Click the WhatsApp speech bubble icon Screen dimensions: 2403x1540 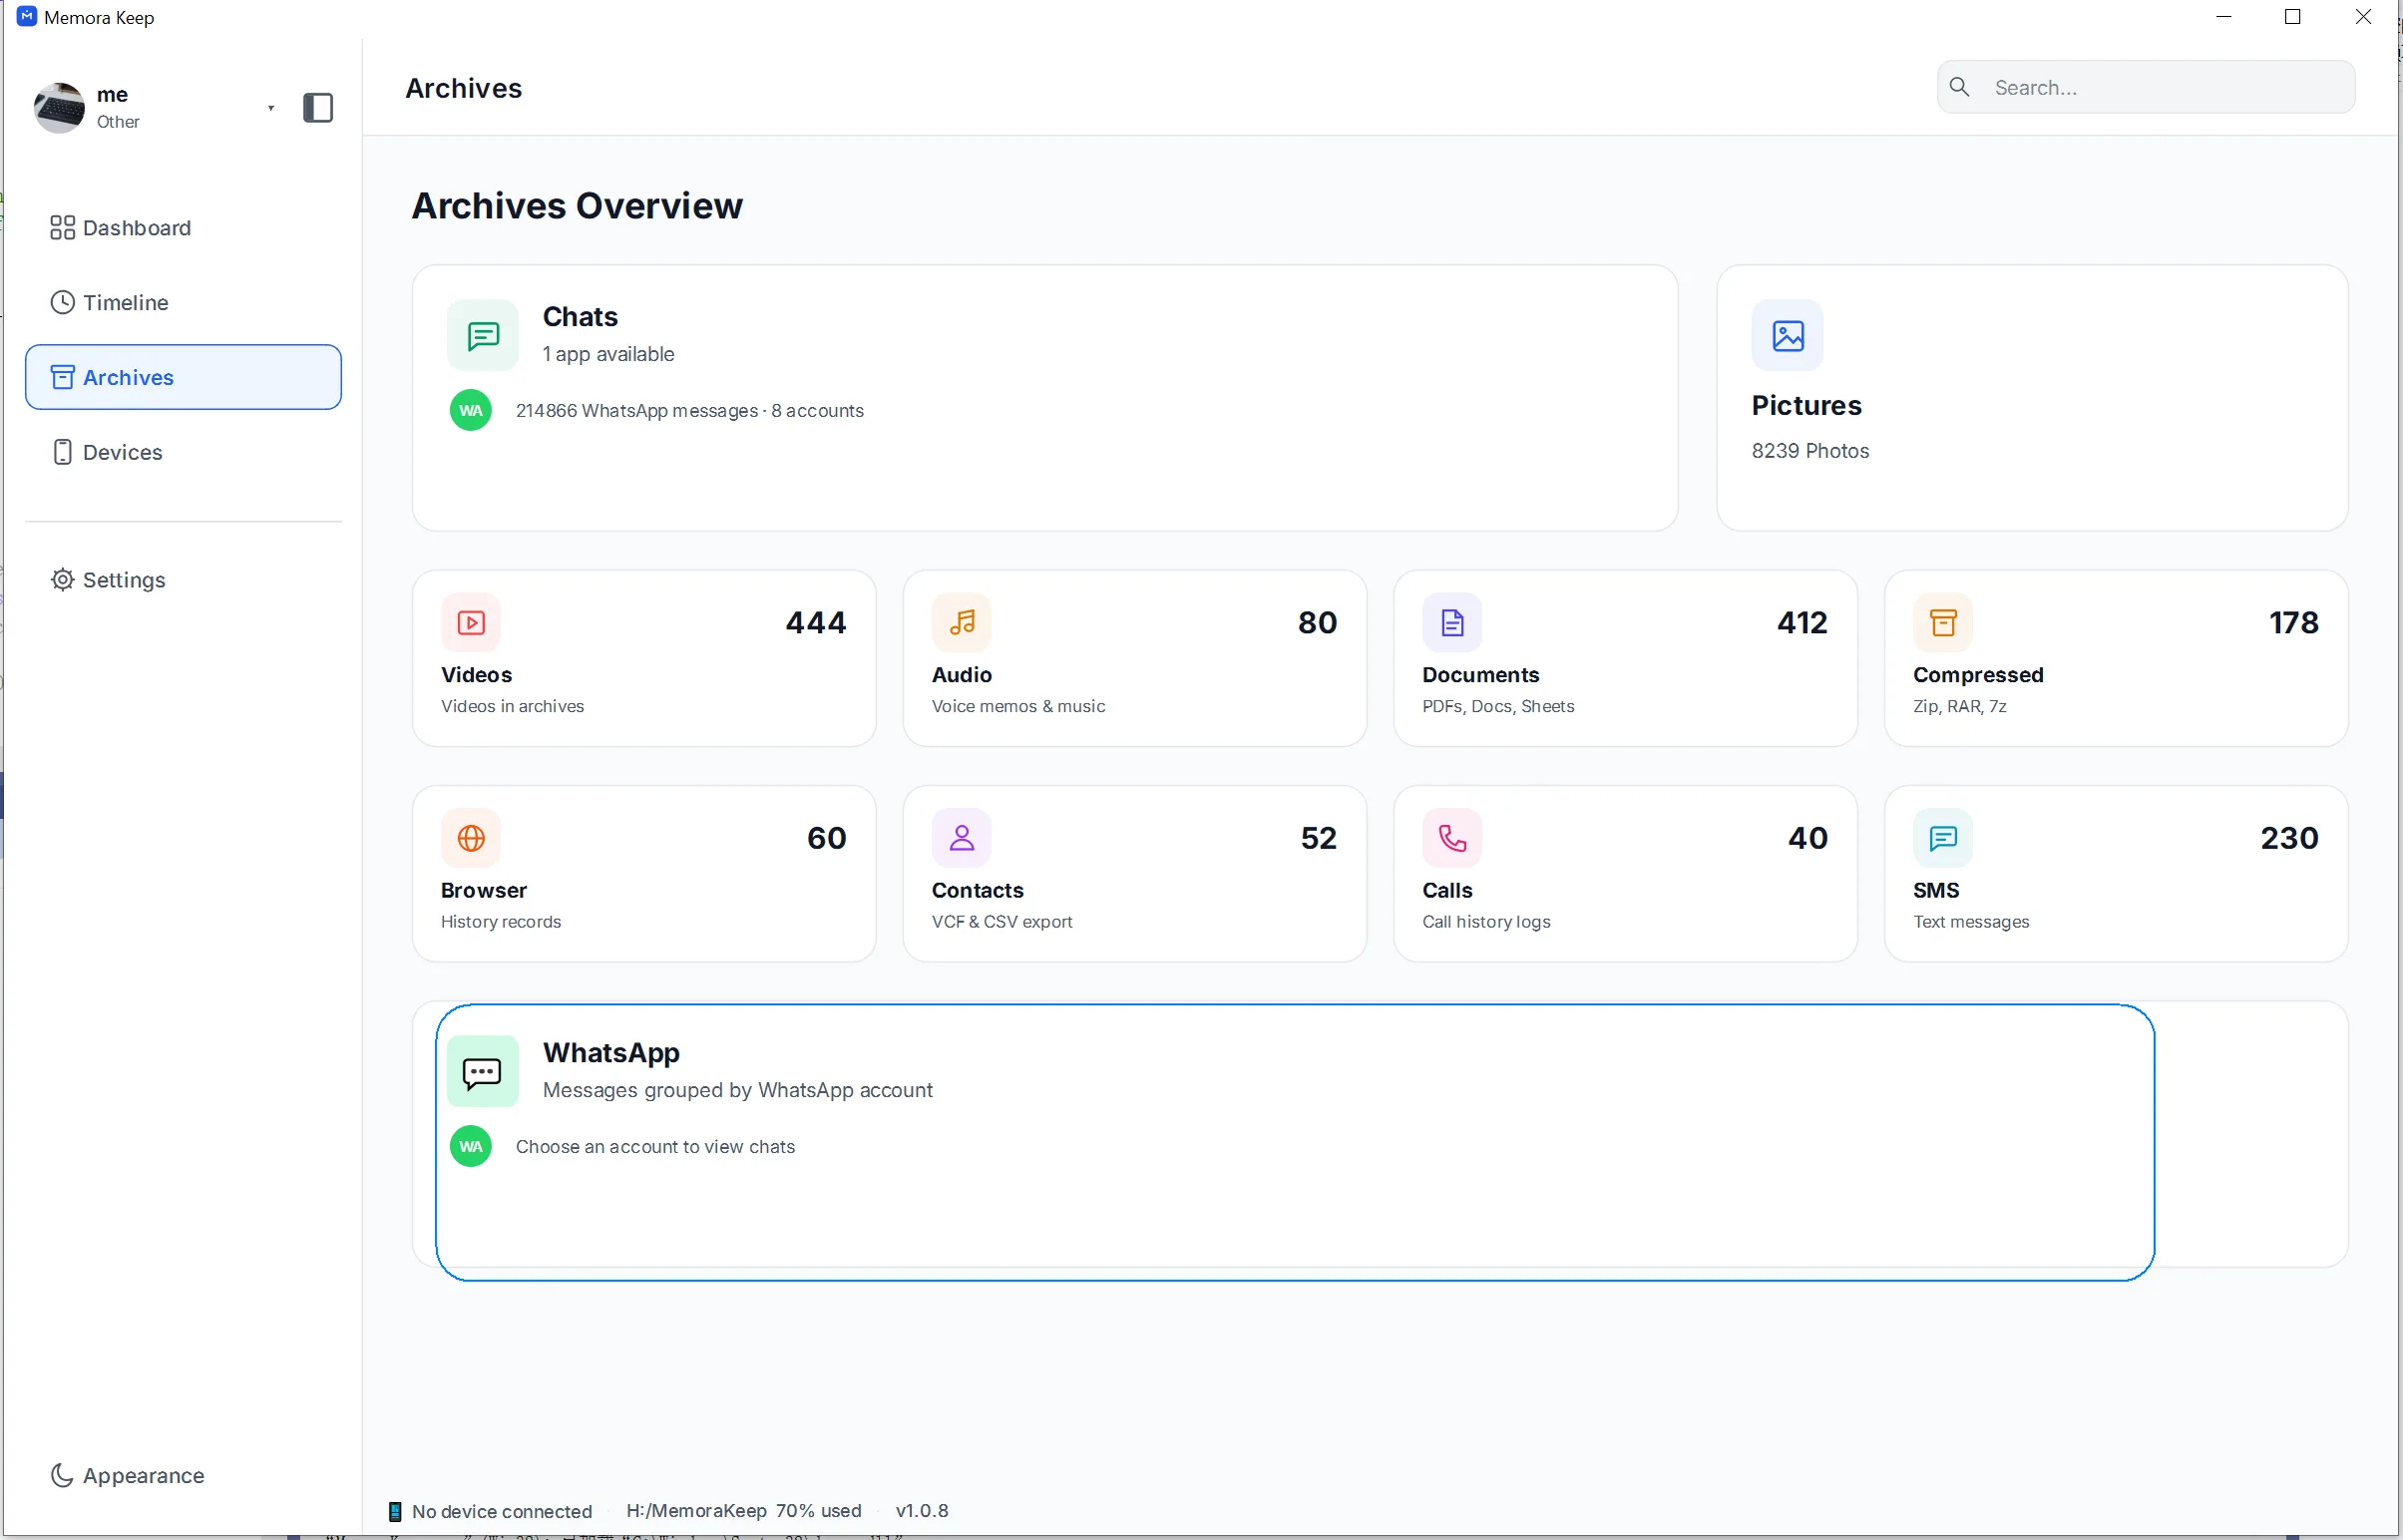coord(483,1072)
